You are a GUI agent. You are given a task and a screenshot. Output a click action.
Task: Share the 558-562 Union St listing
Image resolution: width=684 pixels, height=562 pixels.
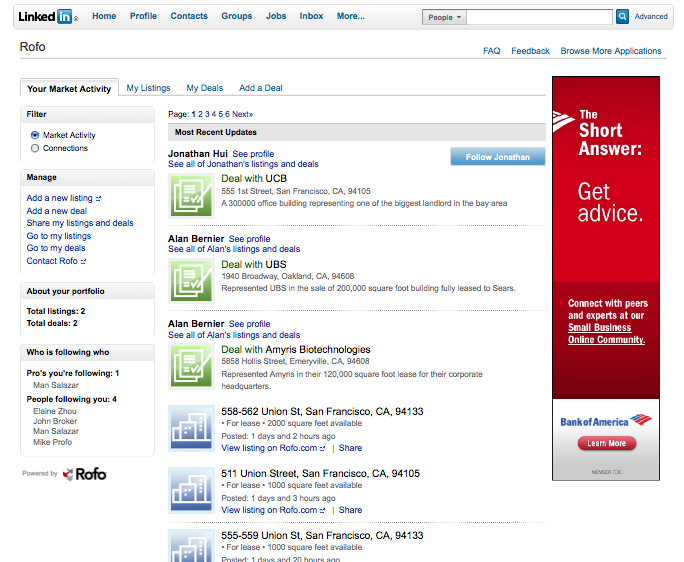tap(350, 448)
